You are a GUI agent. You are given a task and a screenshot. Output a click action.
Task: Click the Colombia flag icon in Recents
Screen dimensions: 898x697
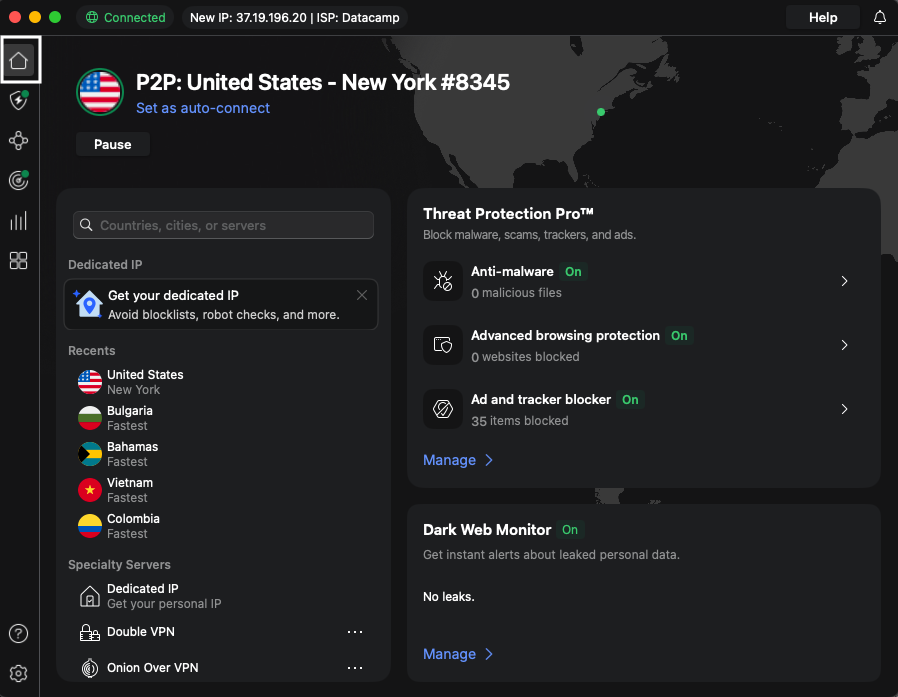[90, 526]
